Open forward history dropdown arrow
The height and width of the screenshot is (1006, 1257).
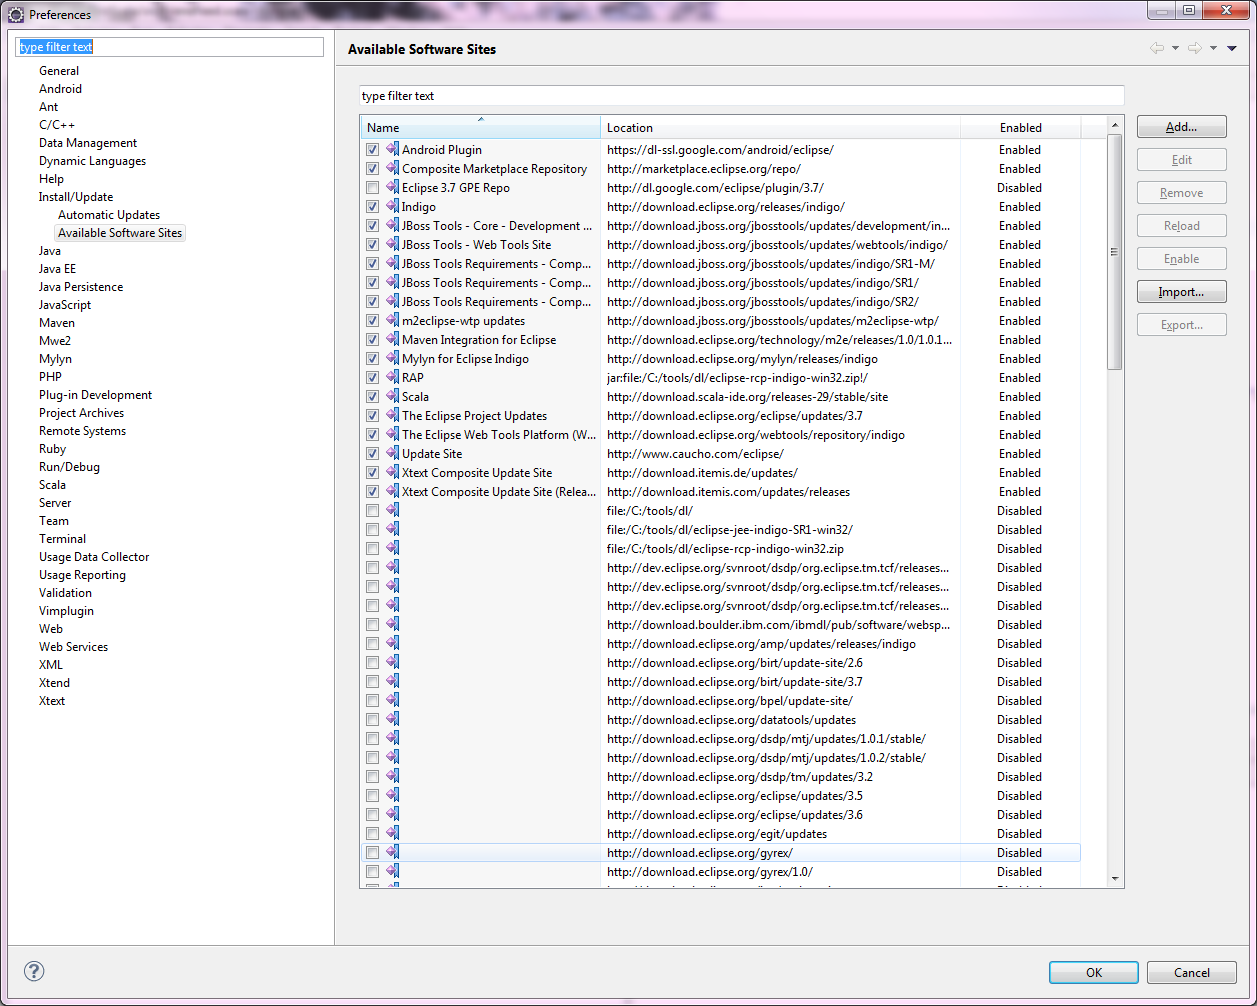(x=1213, y=48)
